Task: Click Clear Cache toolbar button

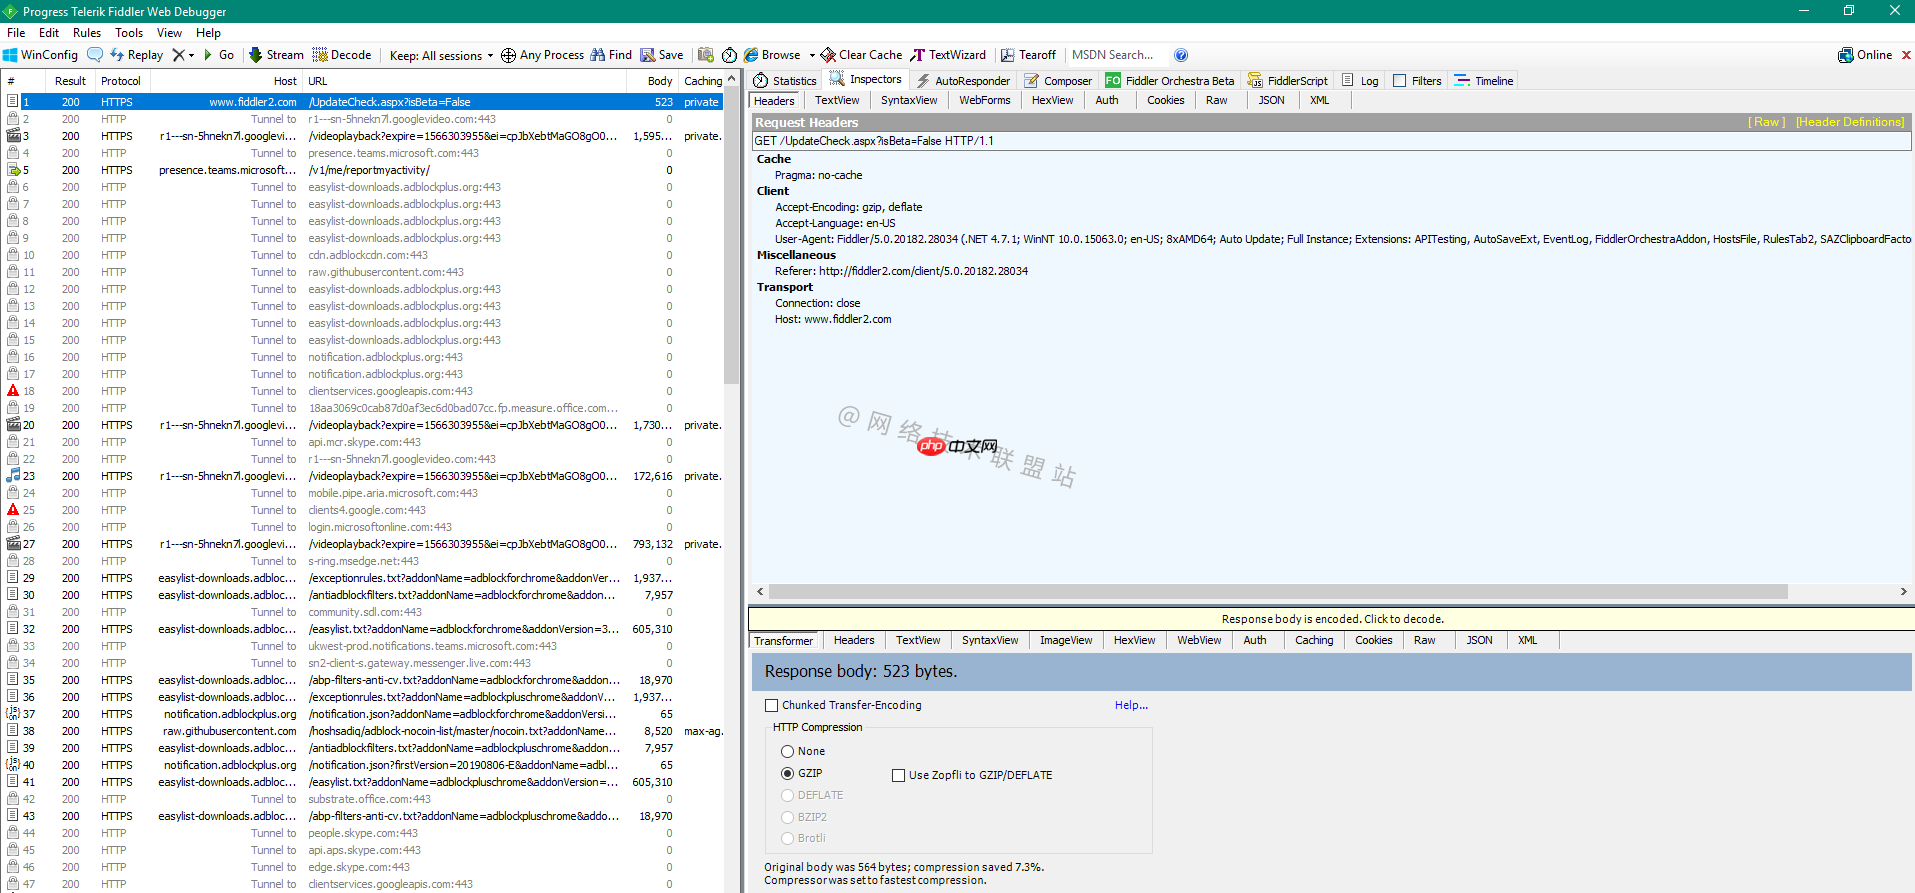Action: 861,55
